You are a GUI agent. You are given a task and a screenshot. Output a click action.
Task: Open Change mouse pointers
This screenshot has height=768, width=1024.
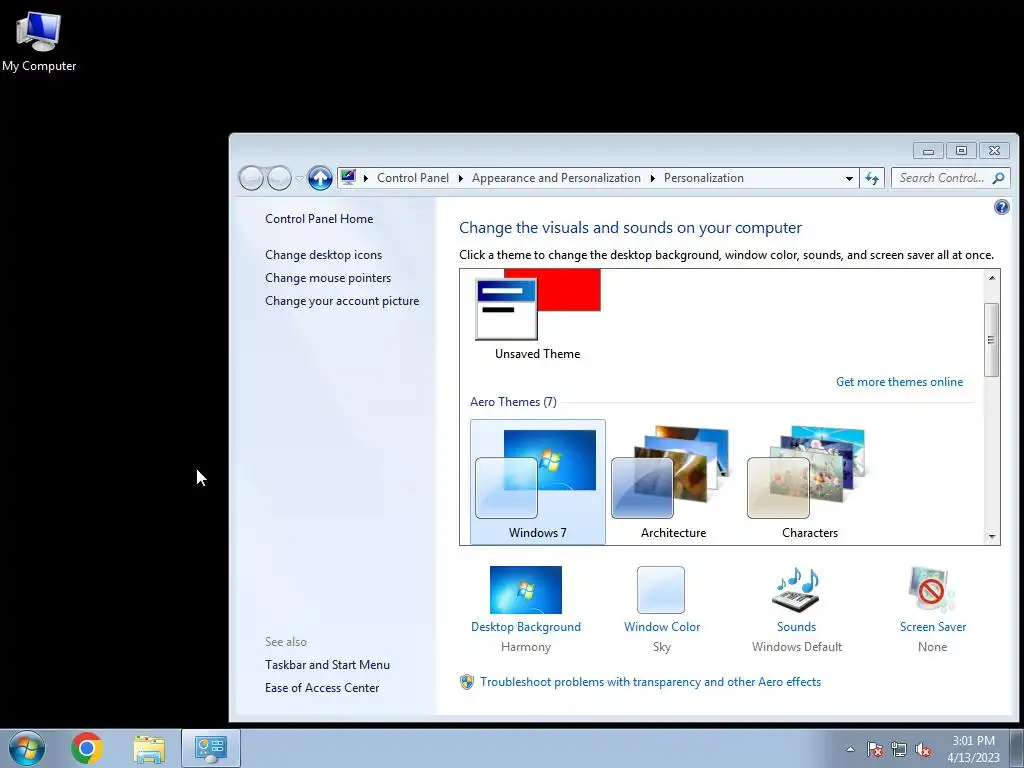[x=328, y=278]
